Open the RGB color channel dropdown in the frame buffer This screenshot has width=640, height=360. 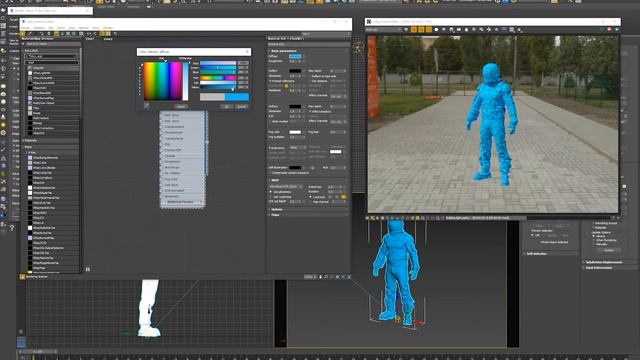click(384, 29)
